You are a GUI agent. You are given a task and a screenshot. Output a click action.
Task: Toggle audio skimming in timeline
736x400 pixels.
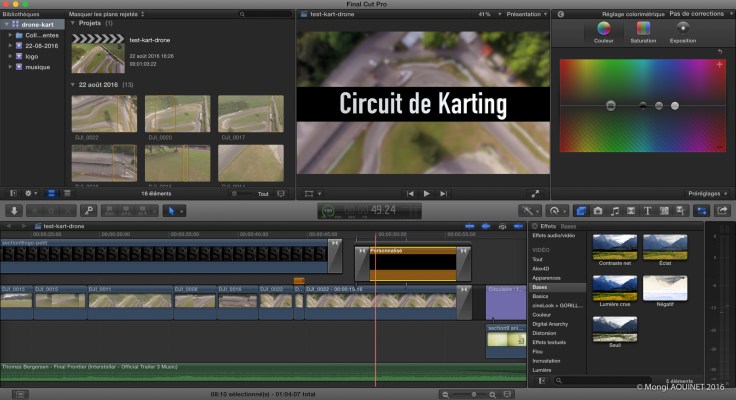[x=485, y=227]
